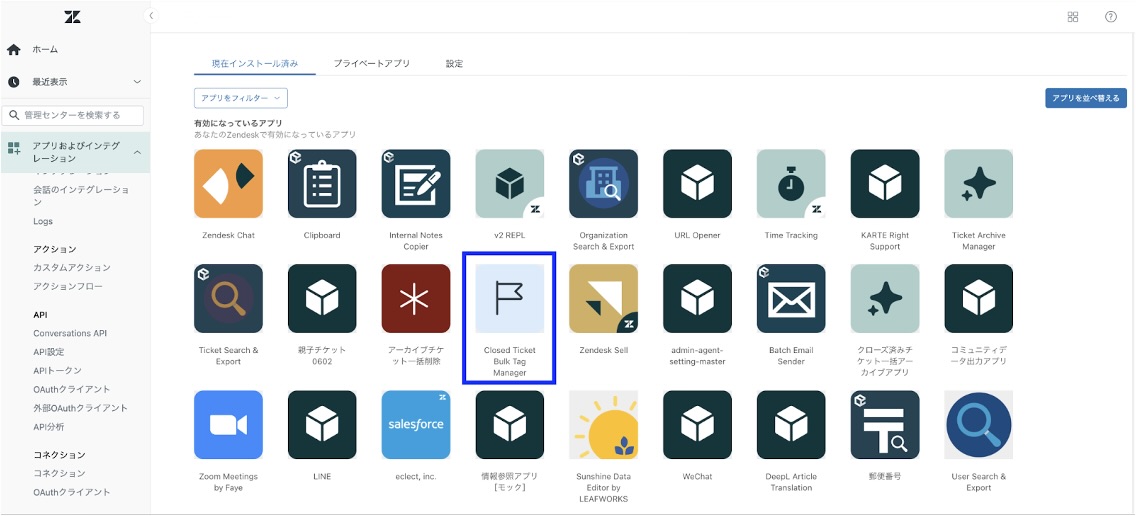Expand the 最近表示 sidebar section
Screen dimensions: 1136x516
coord(137,82)
